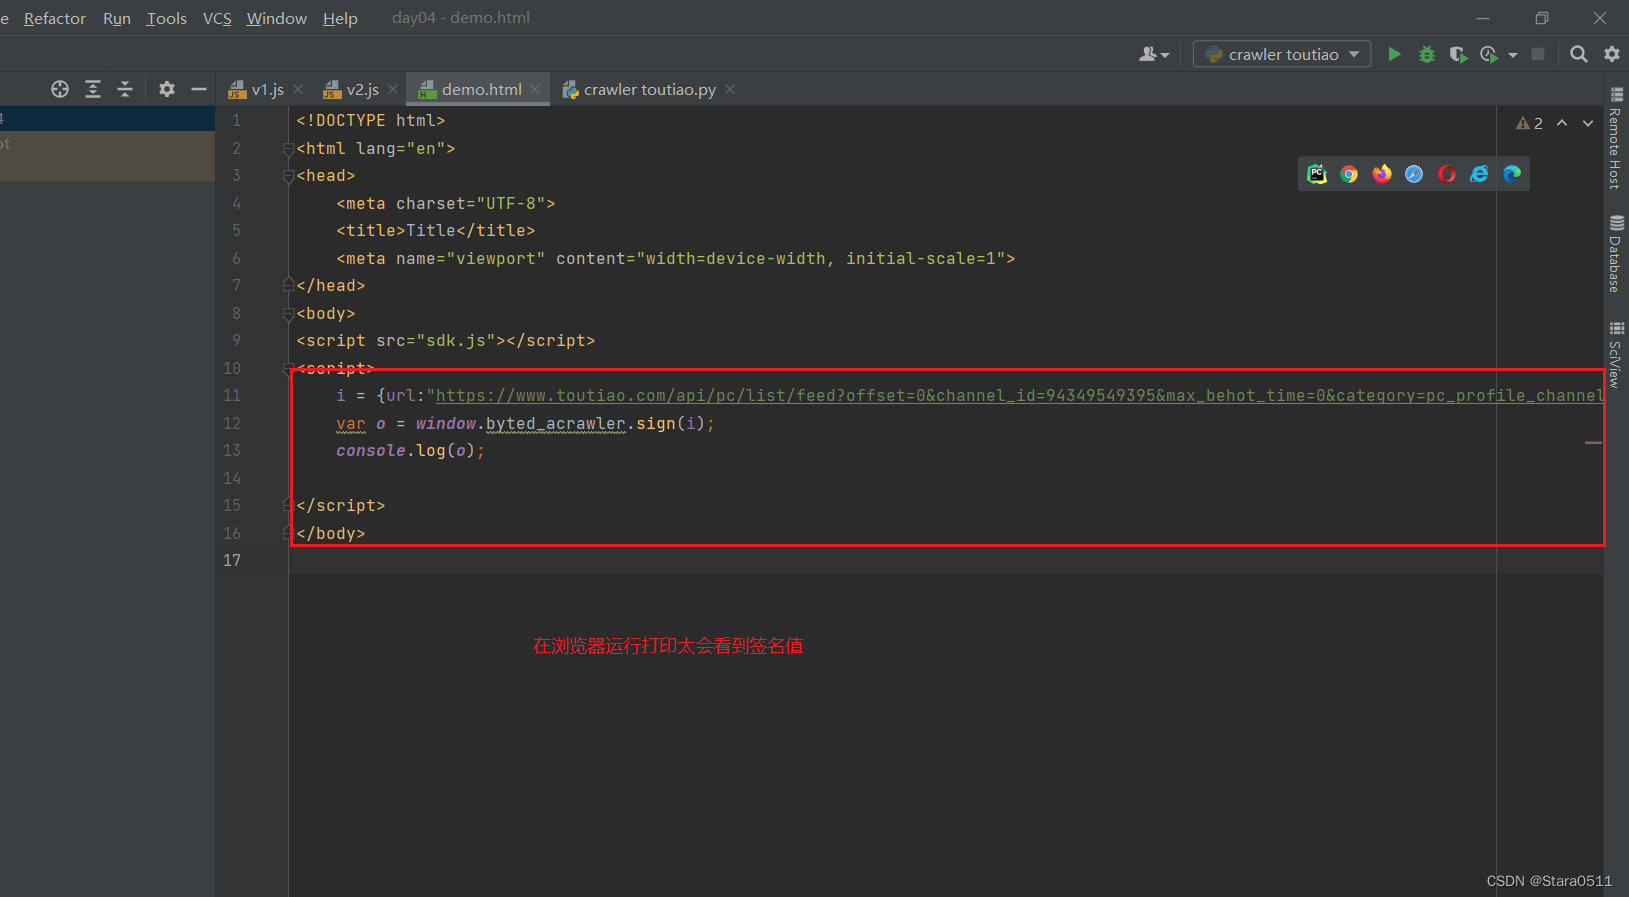Click the UTF-8 charset value
The image size is (1629, 897).
tap(511, 204)
